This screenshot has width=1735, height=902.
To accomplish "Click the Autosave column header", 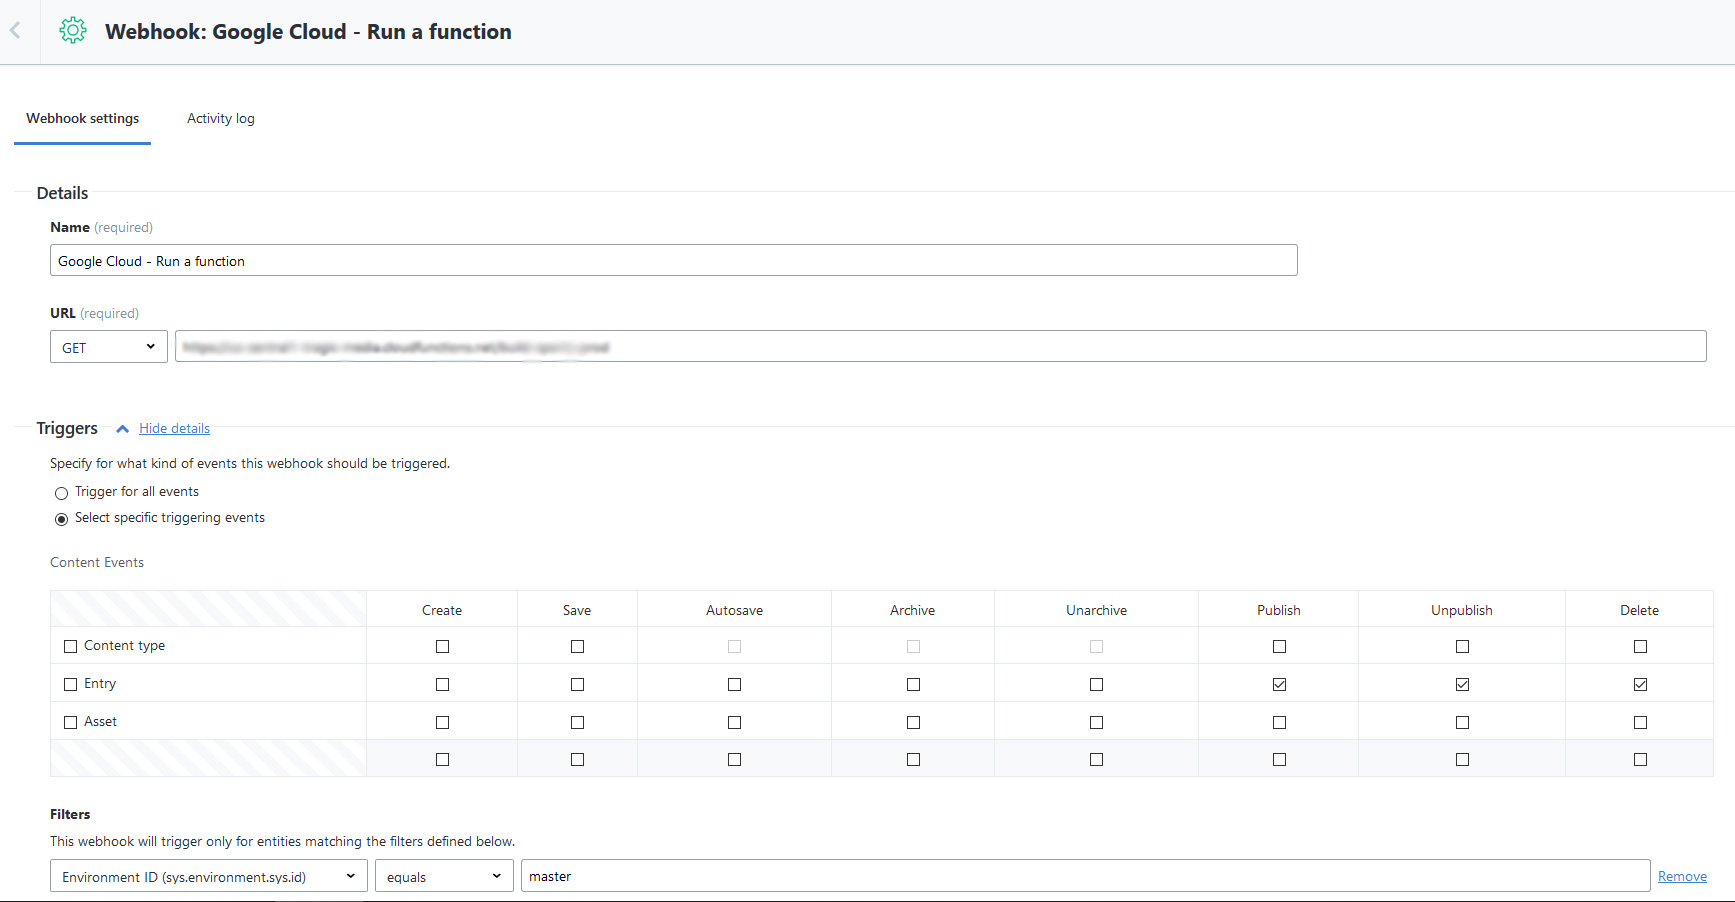I will pos(734,610).
